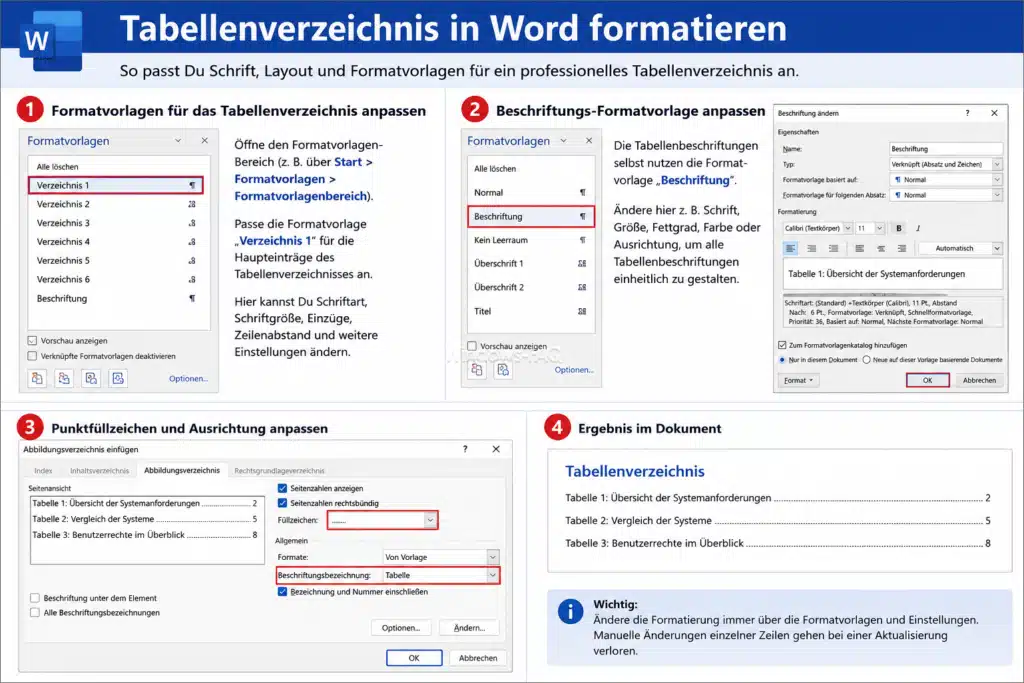Click the help question mark in Abbildungsverzeichnis einfügen
The image size is (1024, 683).
tap(465, 449)
